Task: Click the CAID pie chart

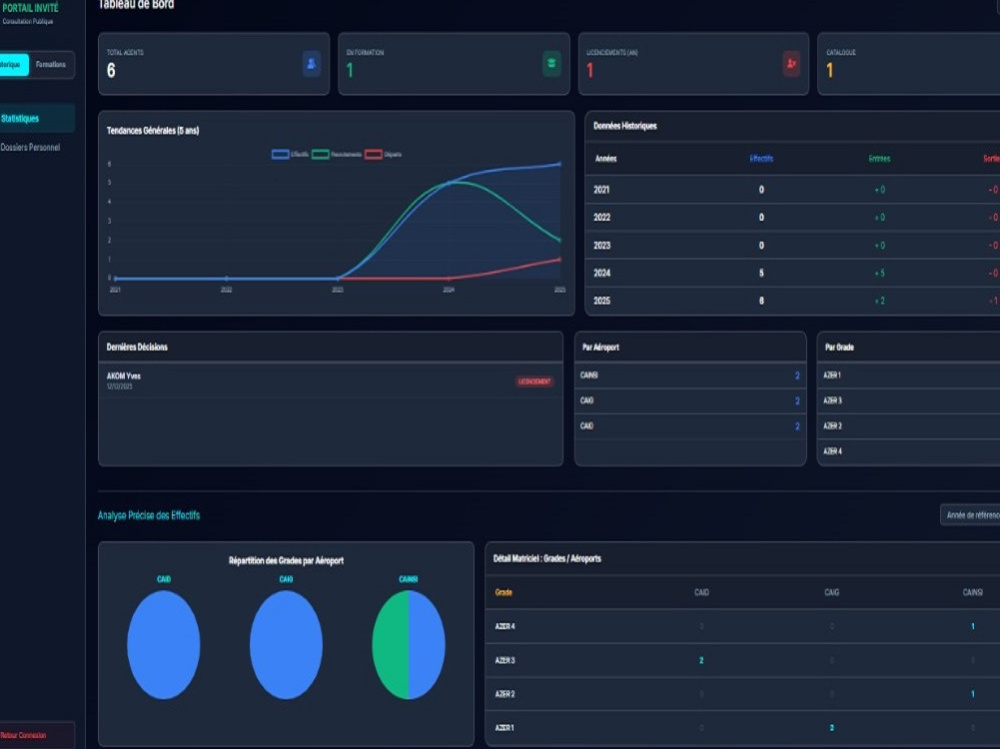Action: (x=163, y=644)
